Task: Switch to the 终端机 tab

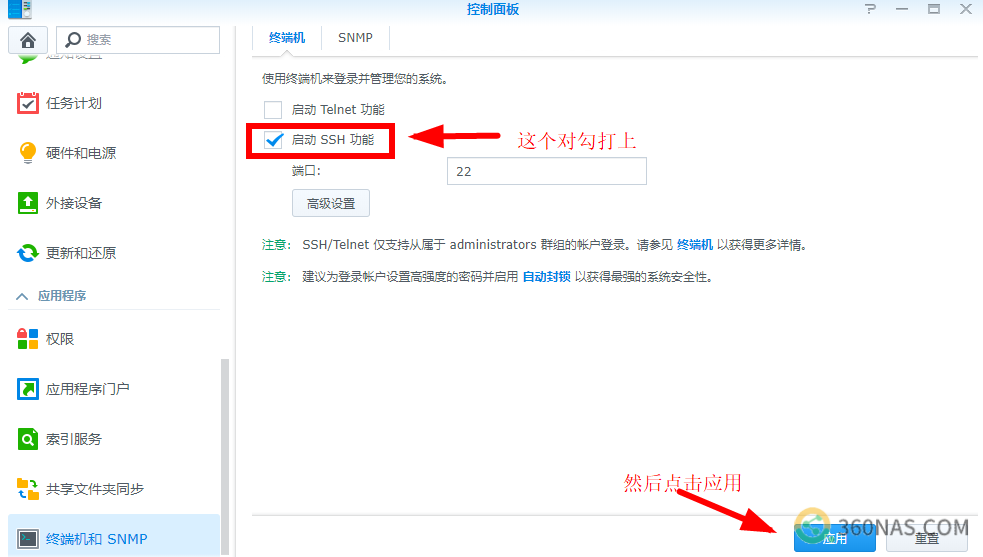Action: coord(287,38)
